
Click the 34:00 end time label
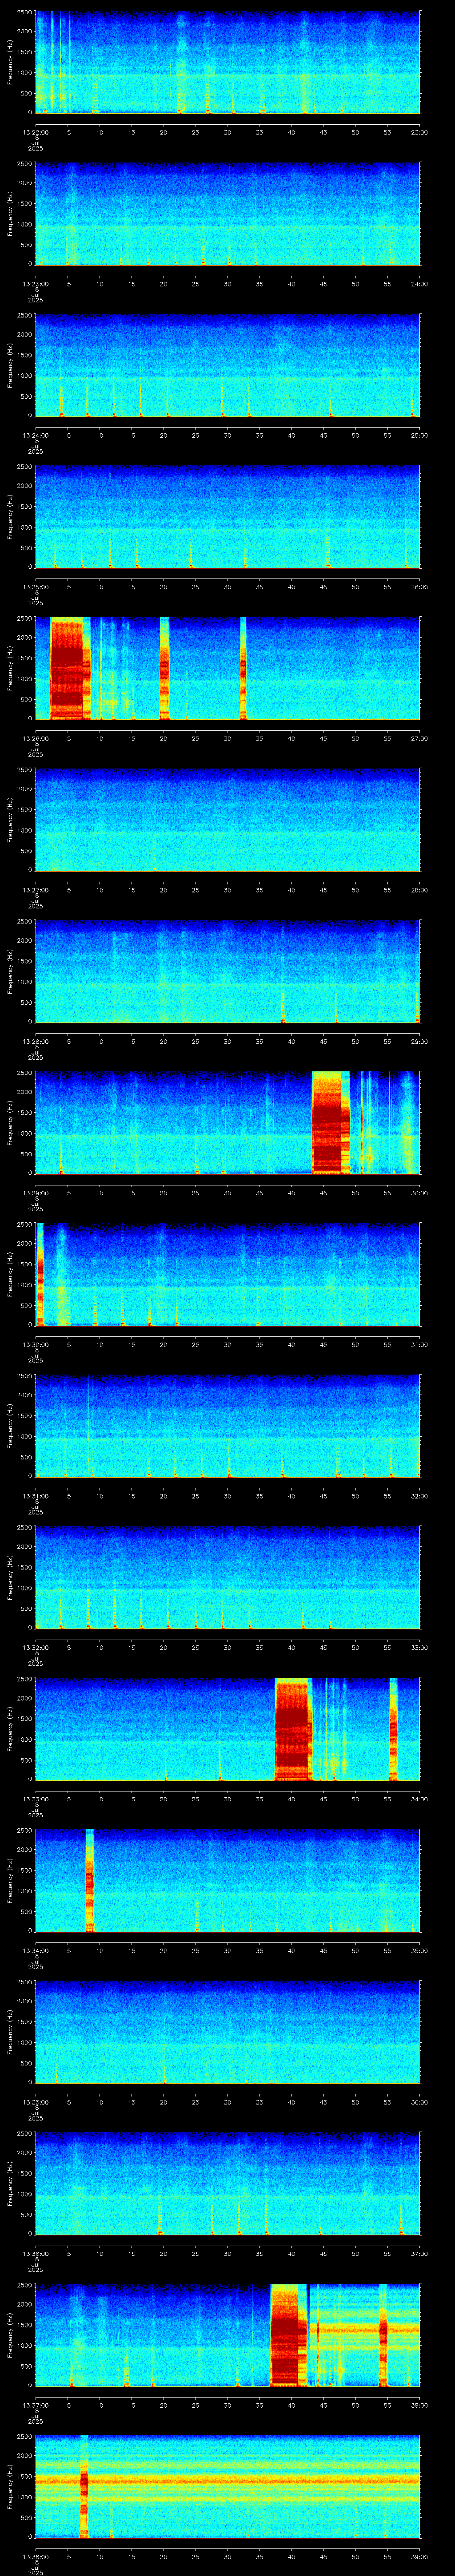click(419, 1799)
